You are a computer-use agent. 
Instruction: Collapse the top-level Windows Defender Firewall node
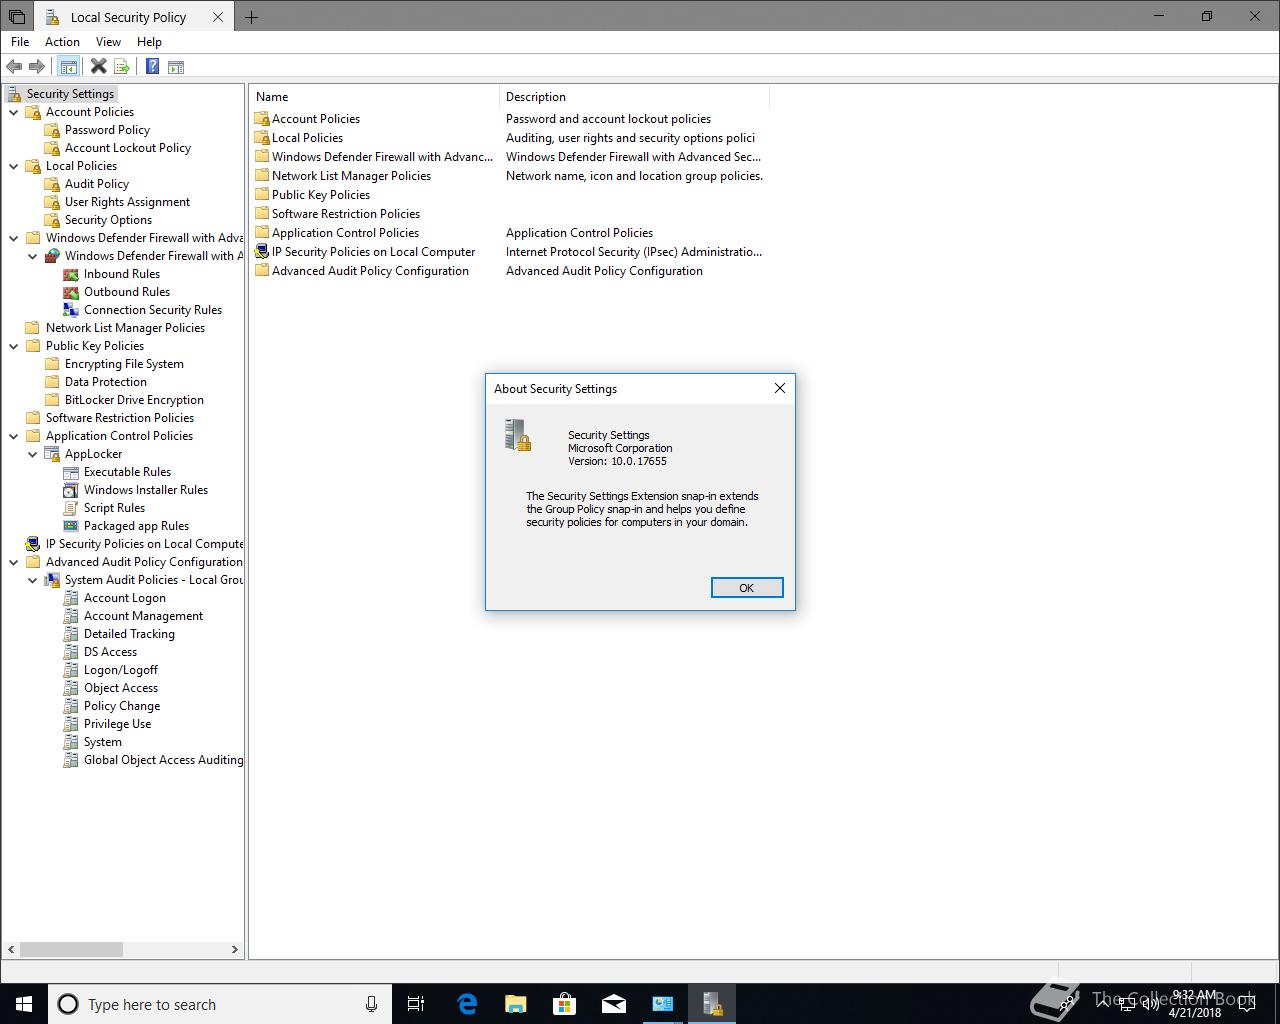pyautogui.click(x=14, y=238)
